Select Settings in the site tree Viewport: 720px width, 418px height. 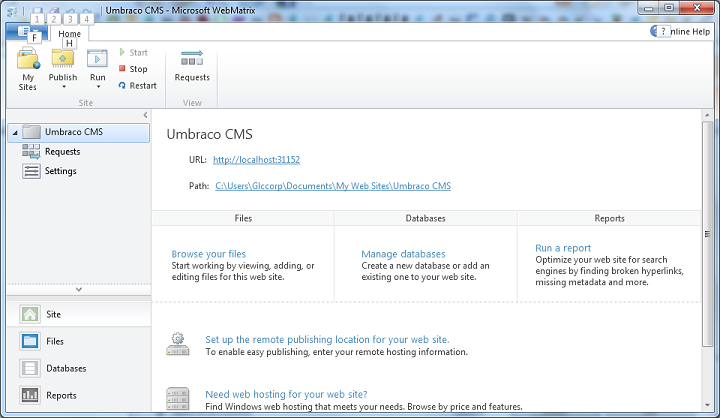61,171
